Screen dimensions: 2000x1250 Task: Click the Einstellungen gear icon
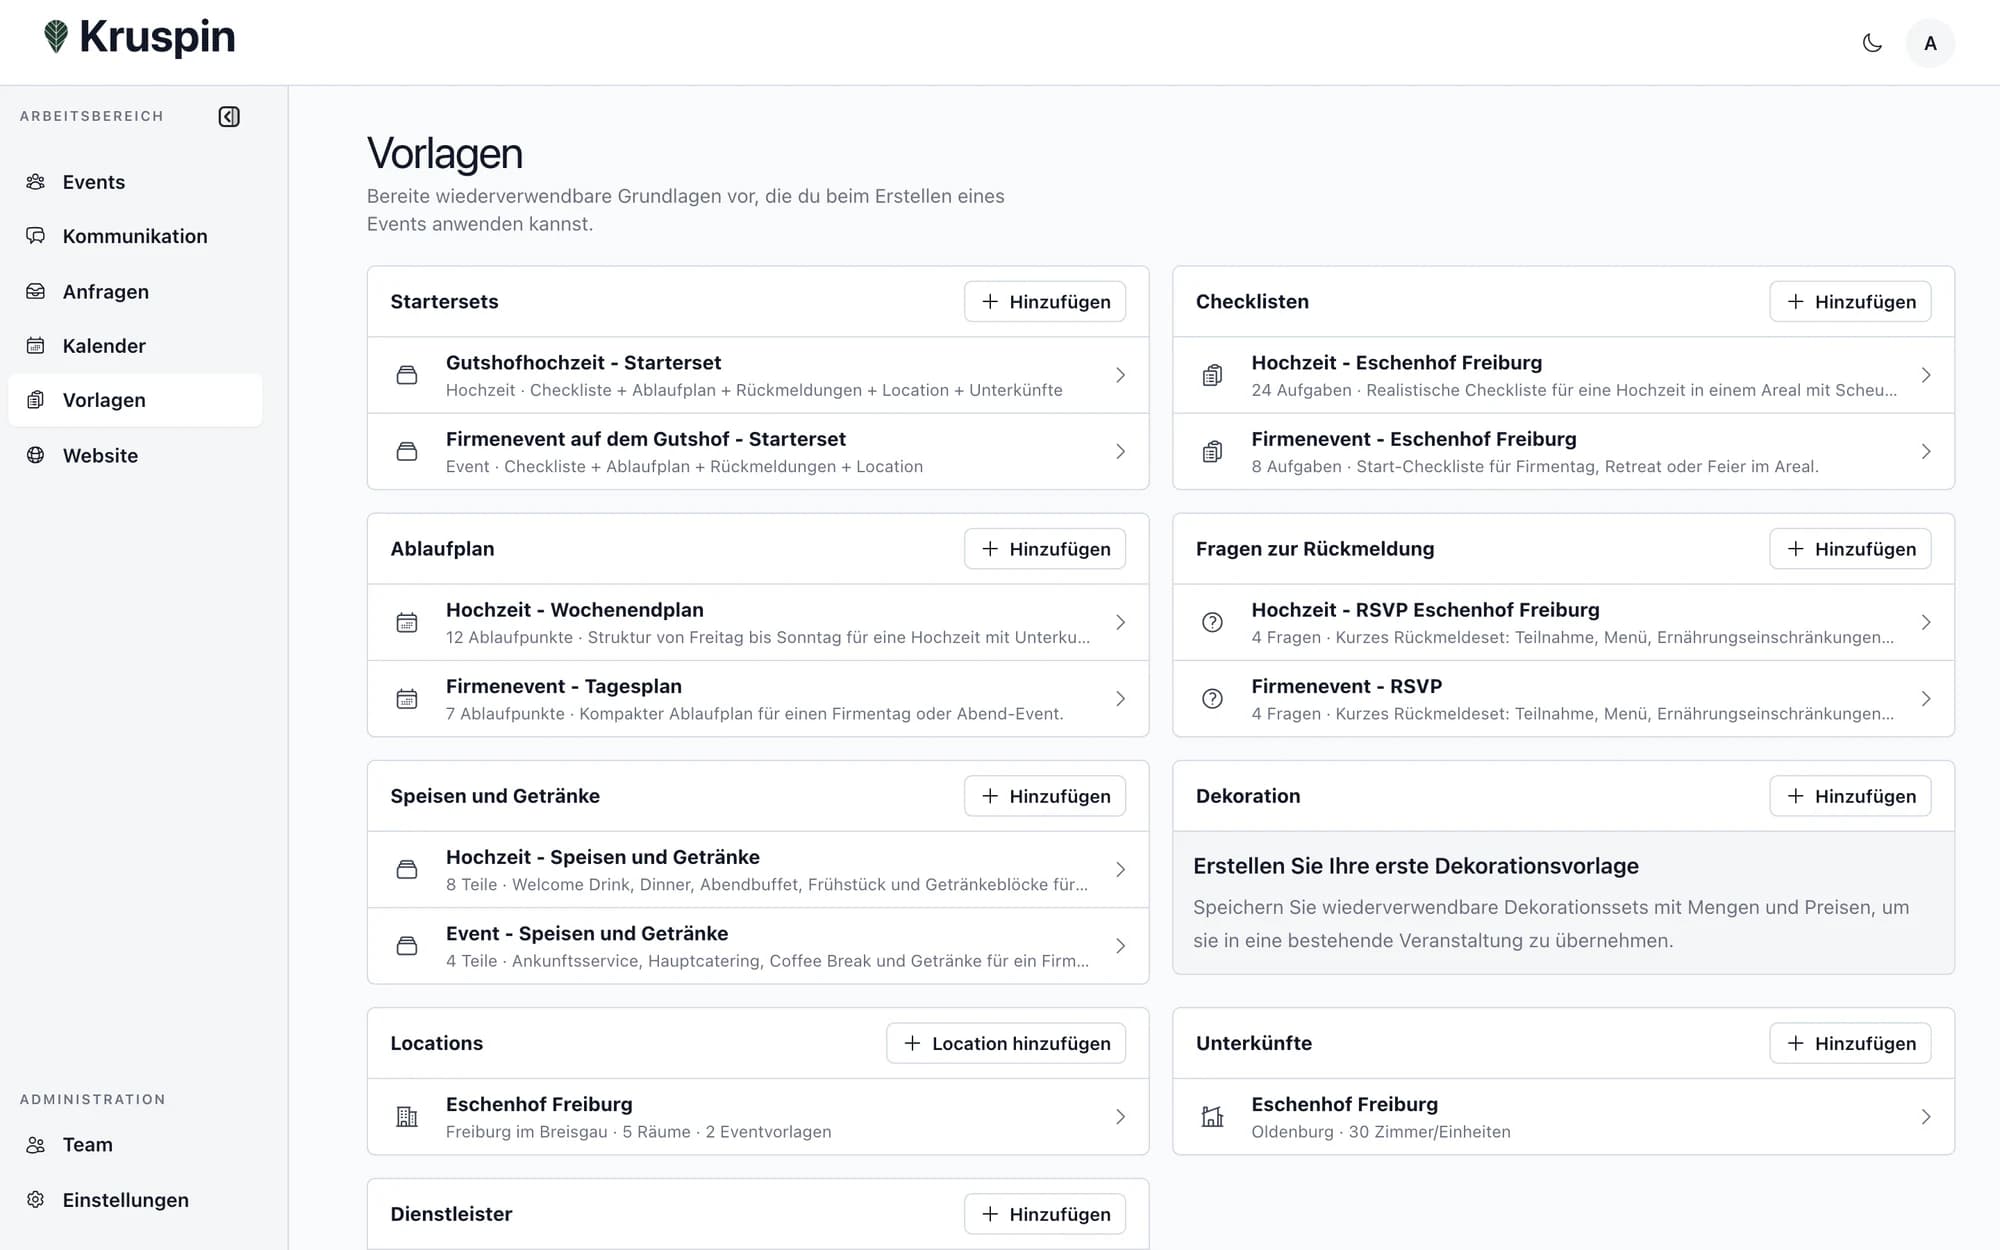36,1199
